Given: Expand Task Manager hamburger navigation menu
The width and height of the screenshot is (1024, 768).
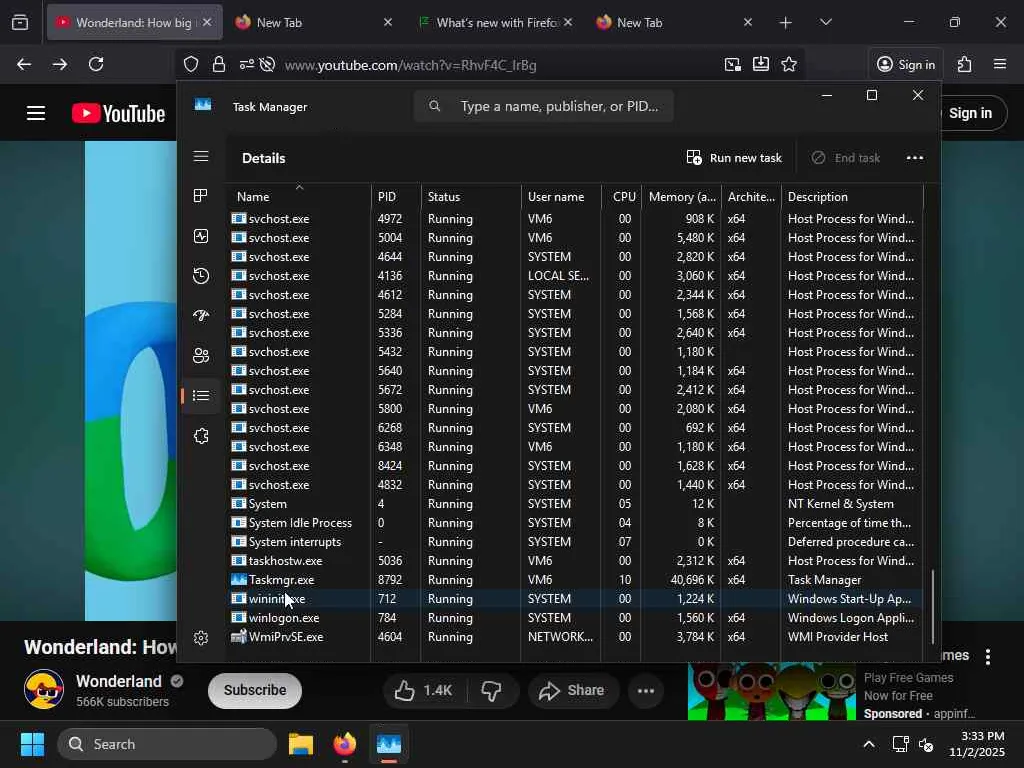Looking at the screenshot, I should pos(201,156).
